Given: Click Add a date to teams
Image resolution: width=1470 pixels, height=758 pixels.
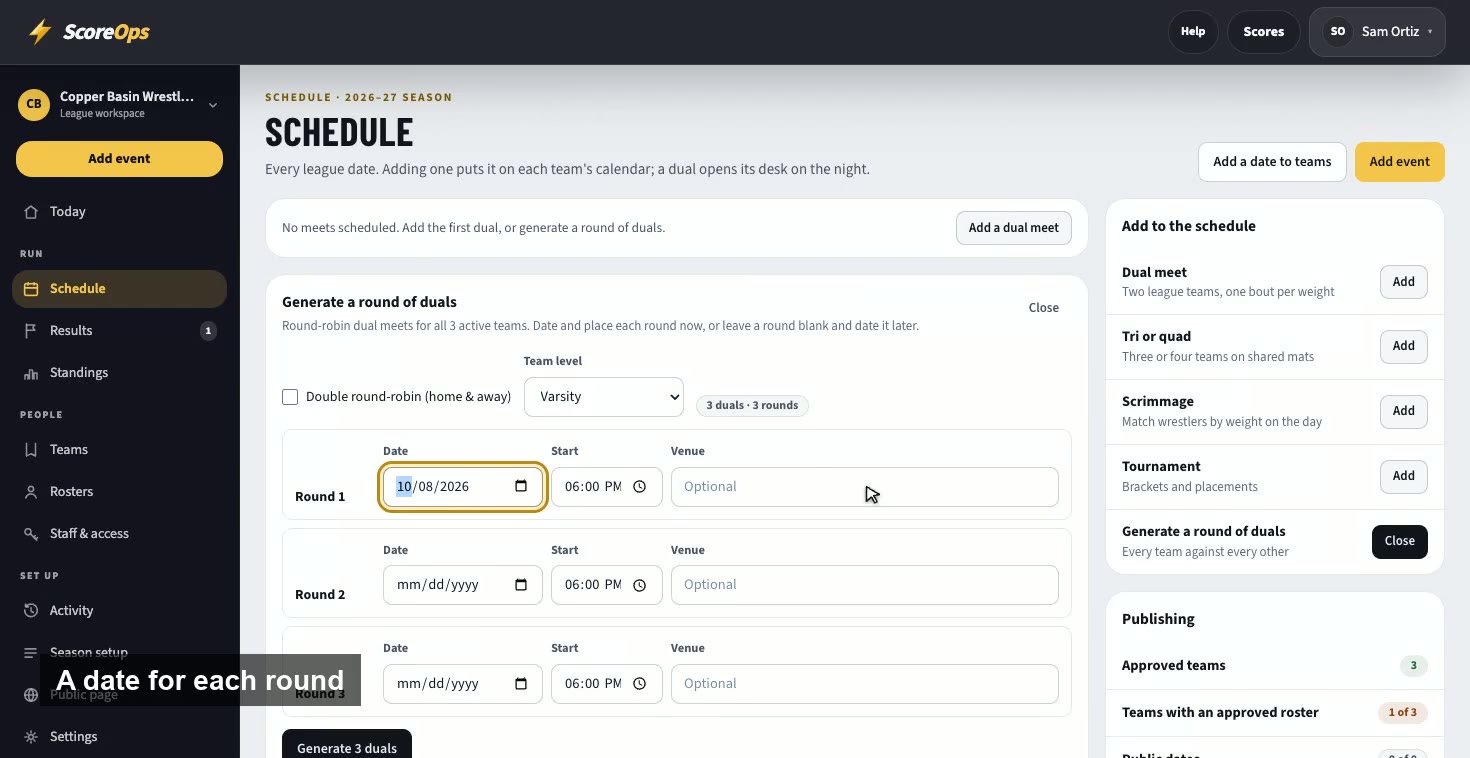Looking at the screenshot, I should (x=1272, y=162).
